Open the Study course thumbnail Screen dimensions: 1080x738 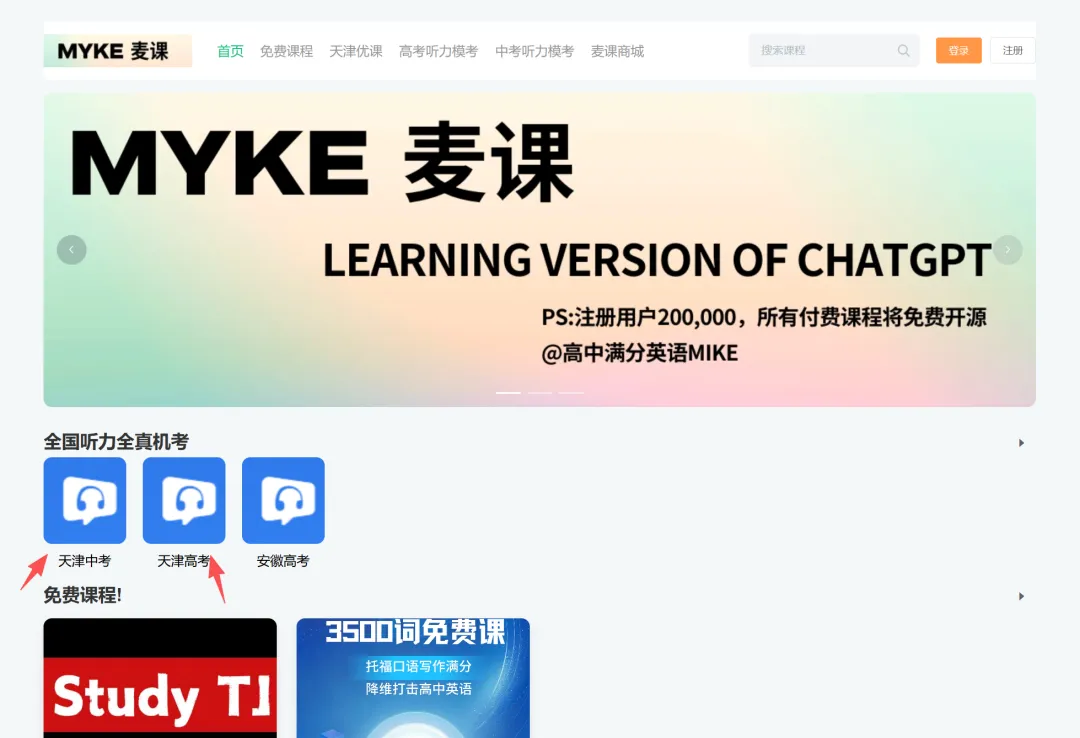tap(160, 678)
